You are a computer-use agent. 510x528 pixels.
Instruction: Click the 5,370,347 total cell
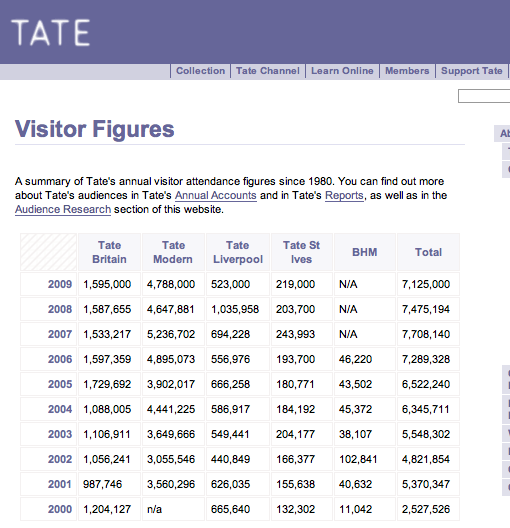tap(428, 484)
